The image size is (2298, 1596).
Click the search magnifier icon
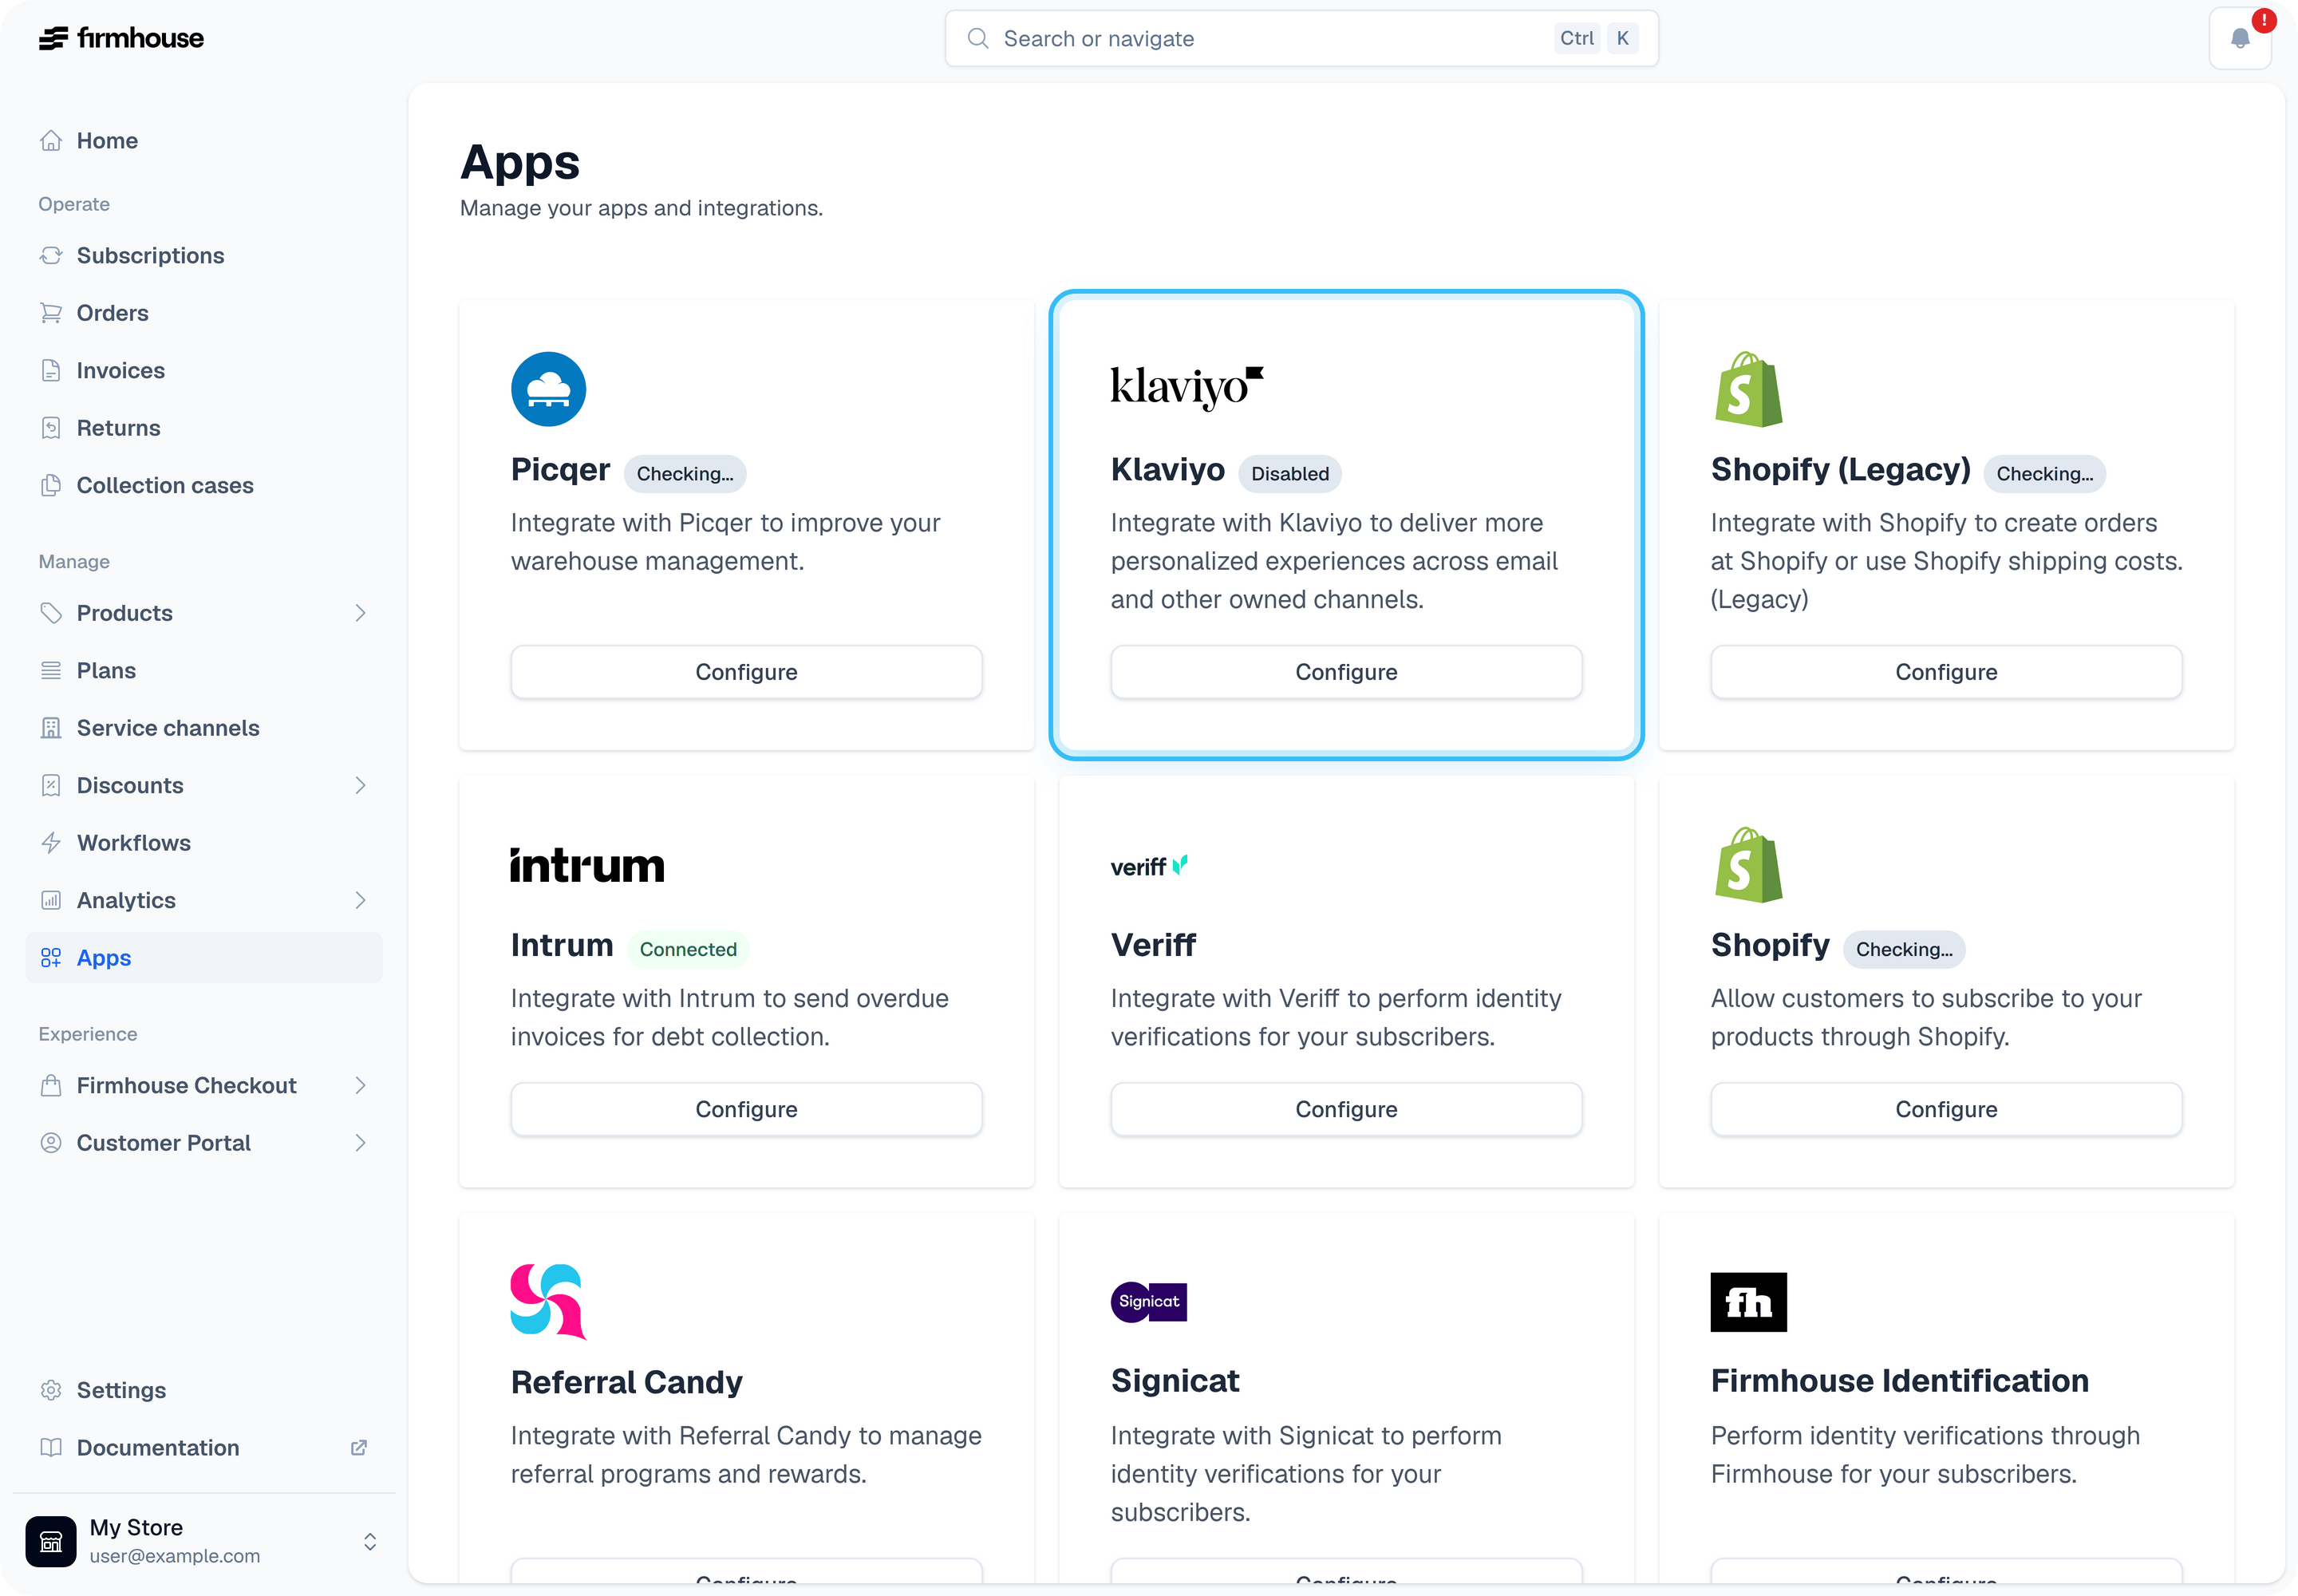point(978,38)
